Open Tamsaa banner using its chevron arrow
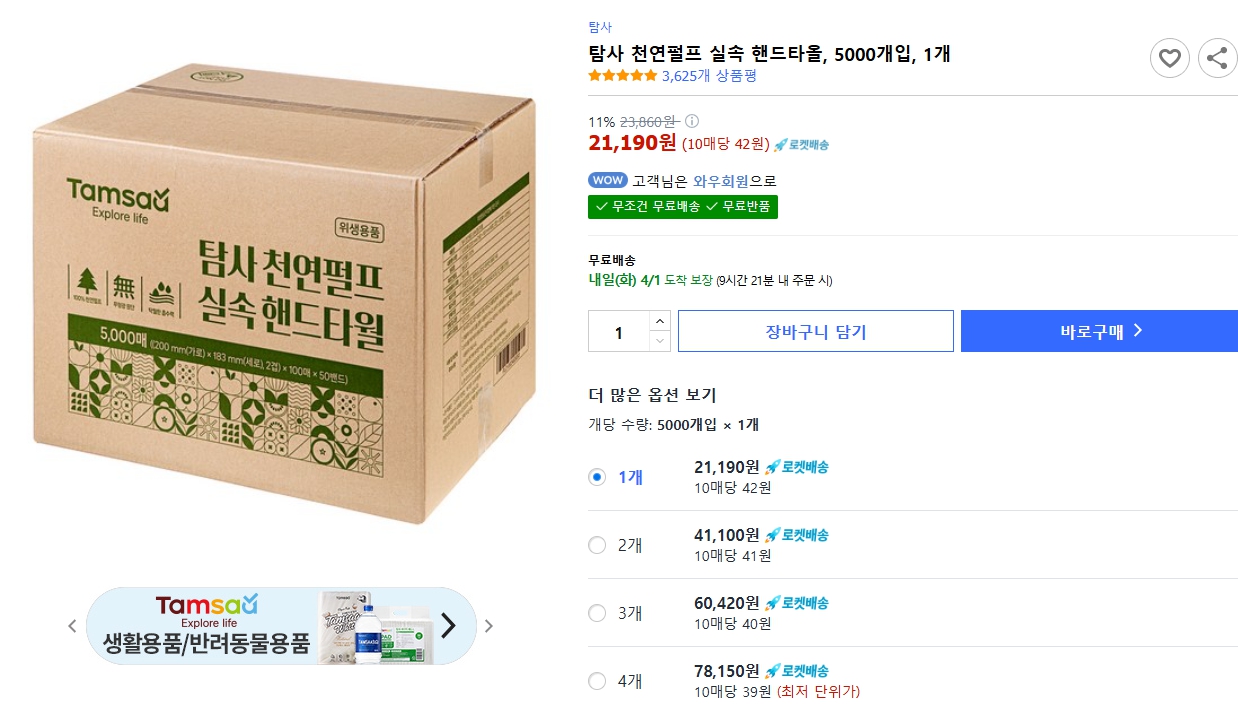1238x720 pixels. (x=448, y=626)
